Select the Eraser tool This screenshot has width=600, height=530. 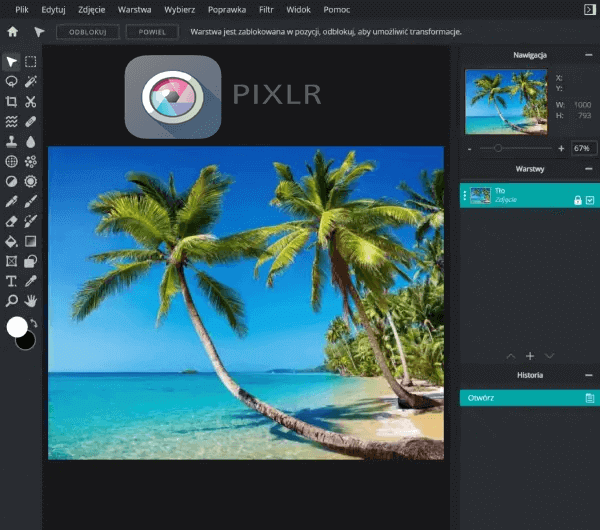coord(11,221)
